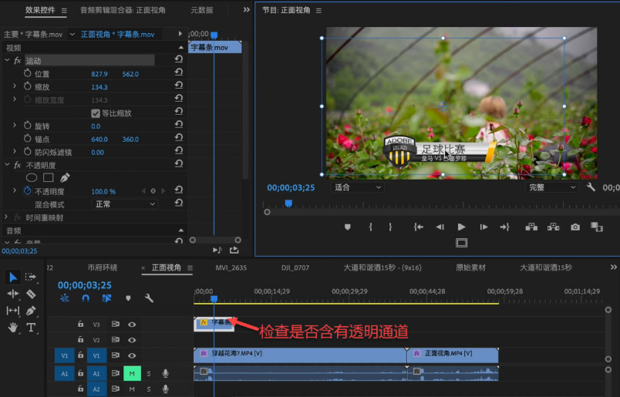
Task: Select the Type tool
Action: tap(31, 327)
